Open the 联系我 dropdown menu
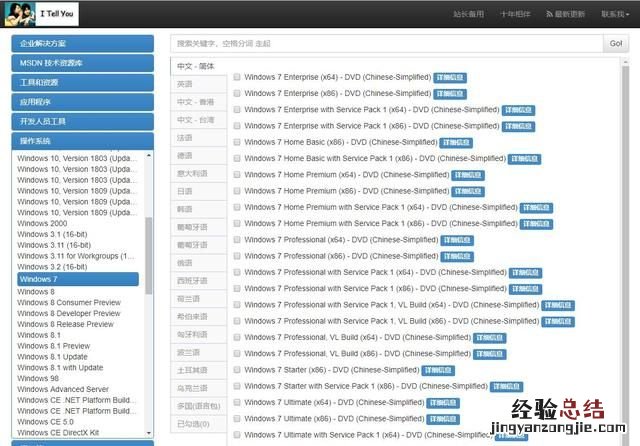 pos(615,15)
